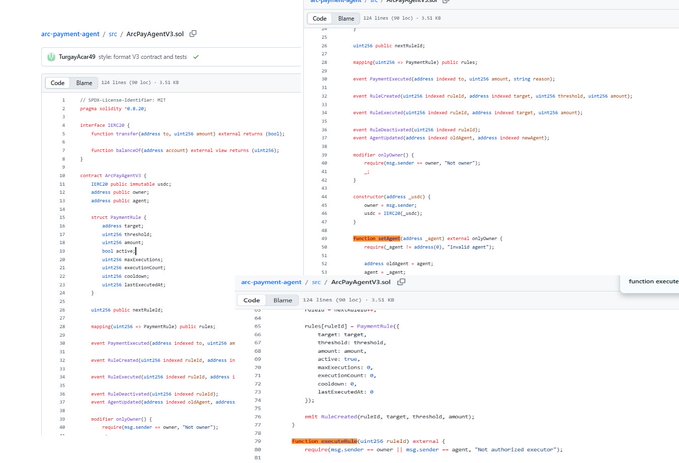679x463 pixels.
Task: Click line number 15 in left pane
Action: click(x=62, y=217)
